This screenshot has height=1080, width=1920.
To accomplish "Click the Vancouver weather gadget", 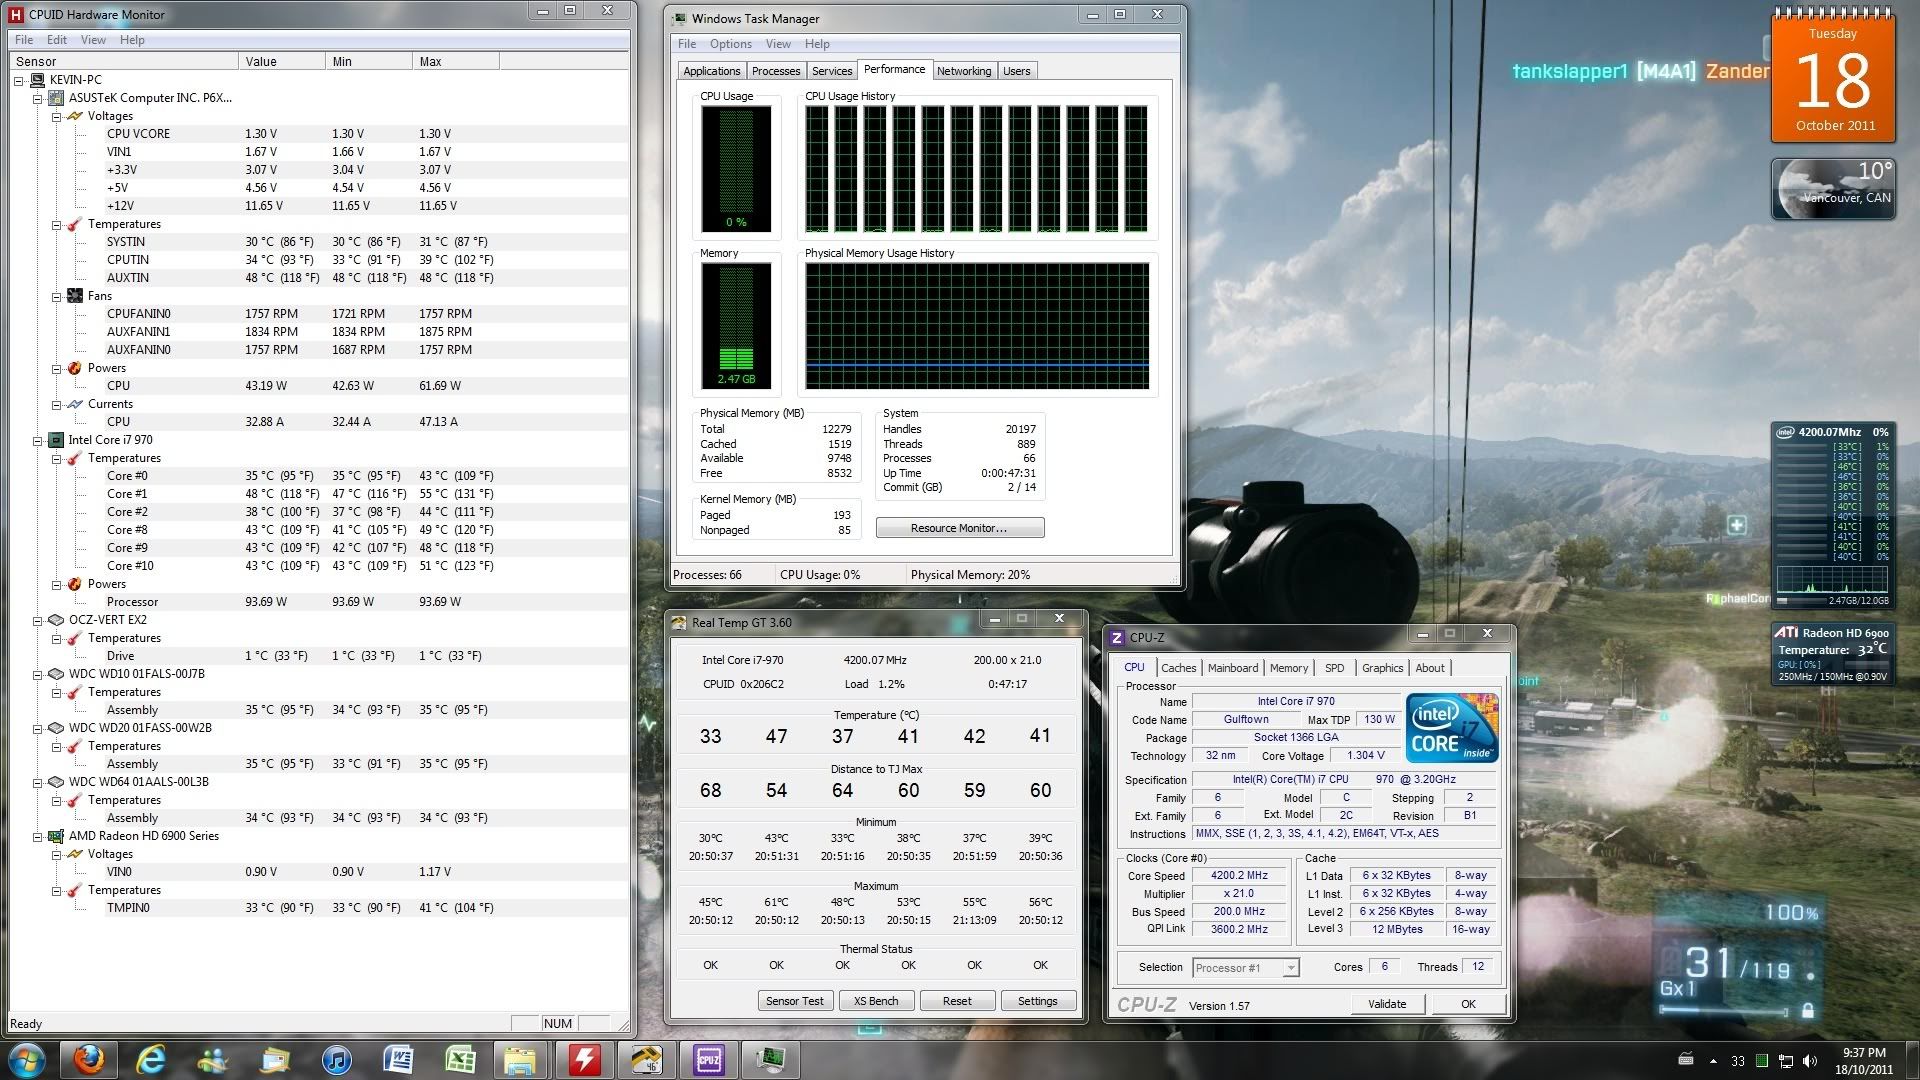I will (x=1833, y=188).
